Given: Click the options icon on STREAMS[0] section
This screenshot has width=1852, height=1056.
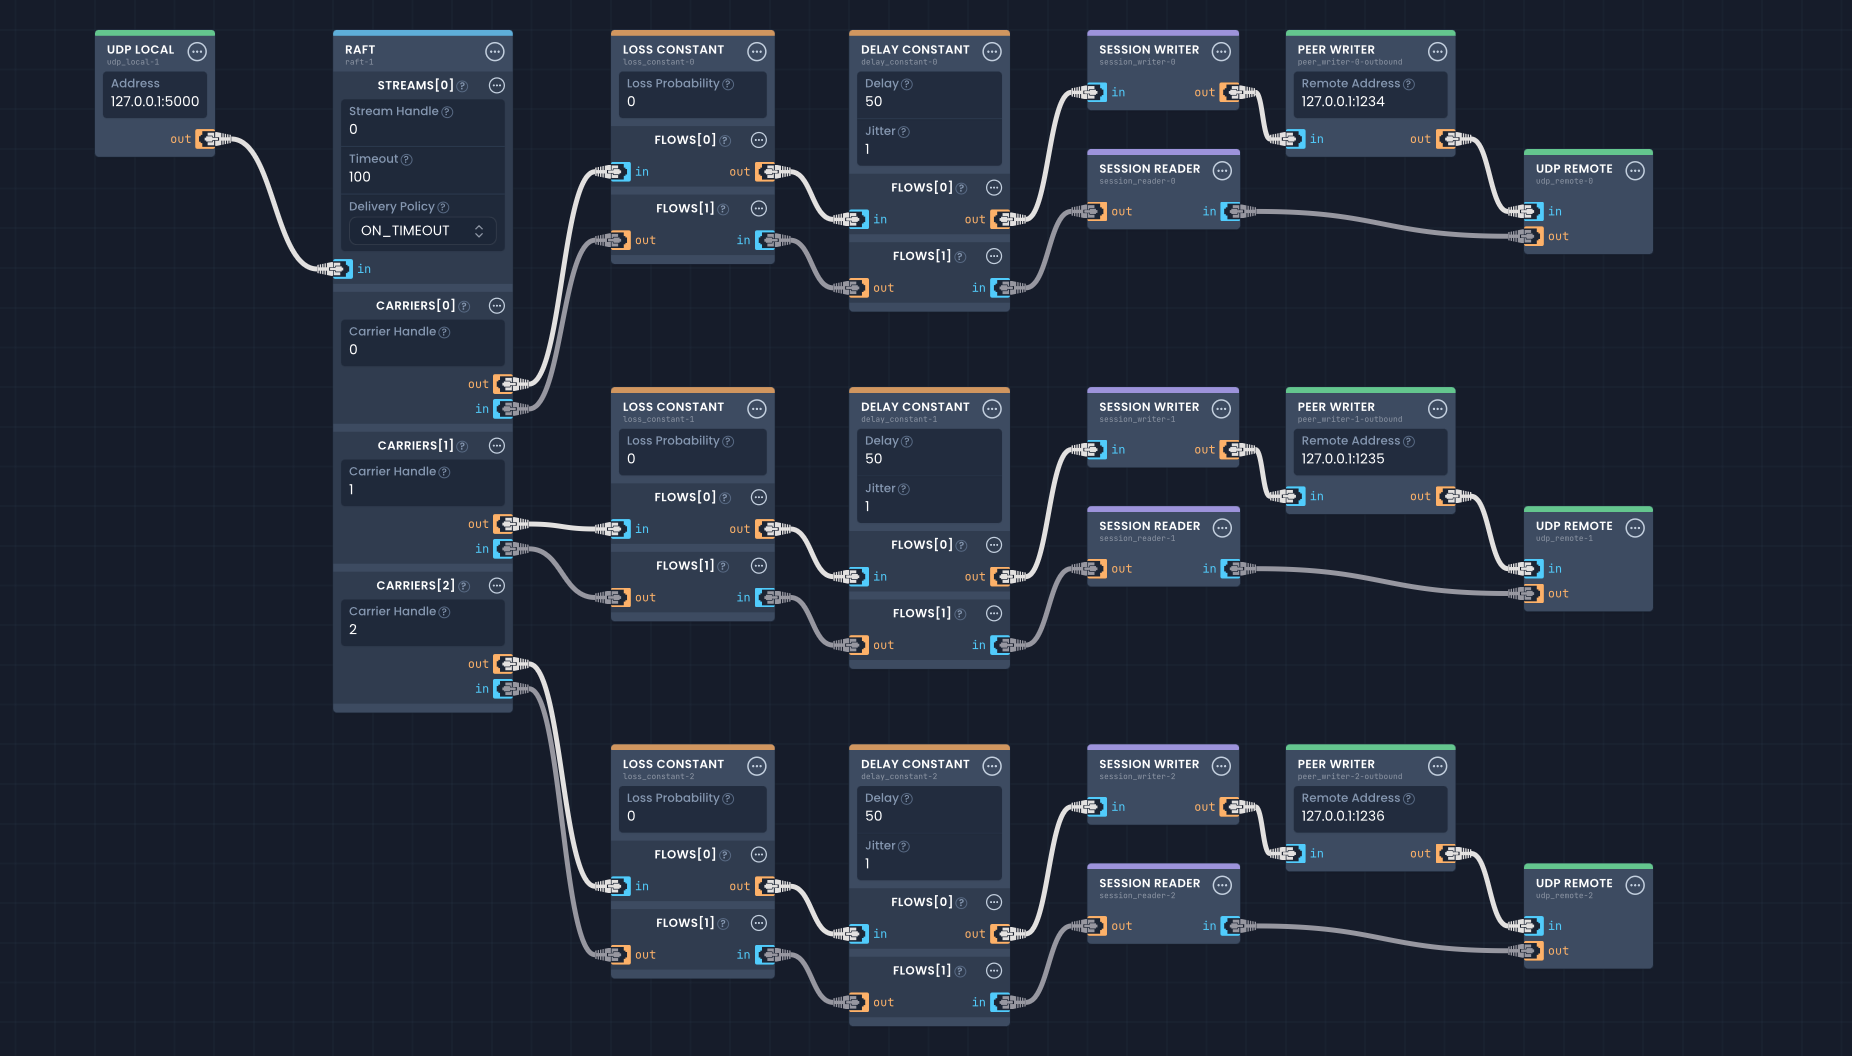Looking at the screenshot, I should [496, 86].
